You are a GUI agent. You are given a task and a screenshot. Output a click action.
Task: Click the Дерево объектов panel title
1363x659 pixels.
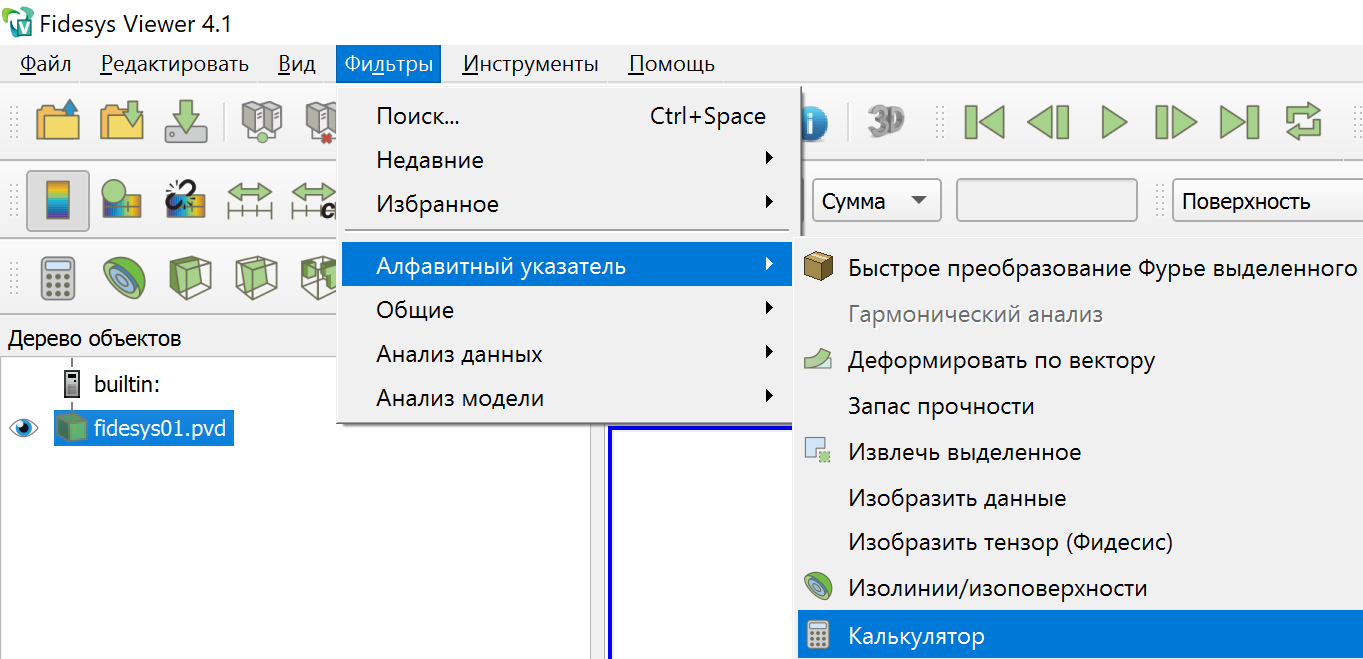tap(95, 338)
